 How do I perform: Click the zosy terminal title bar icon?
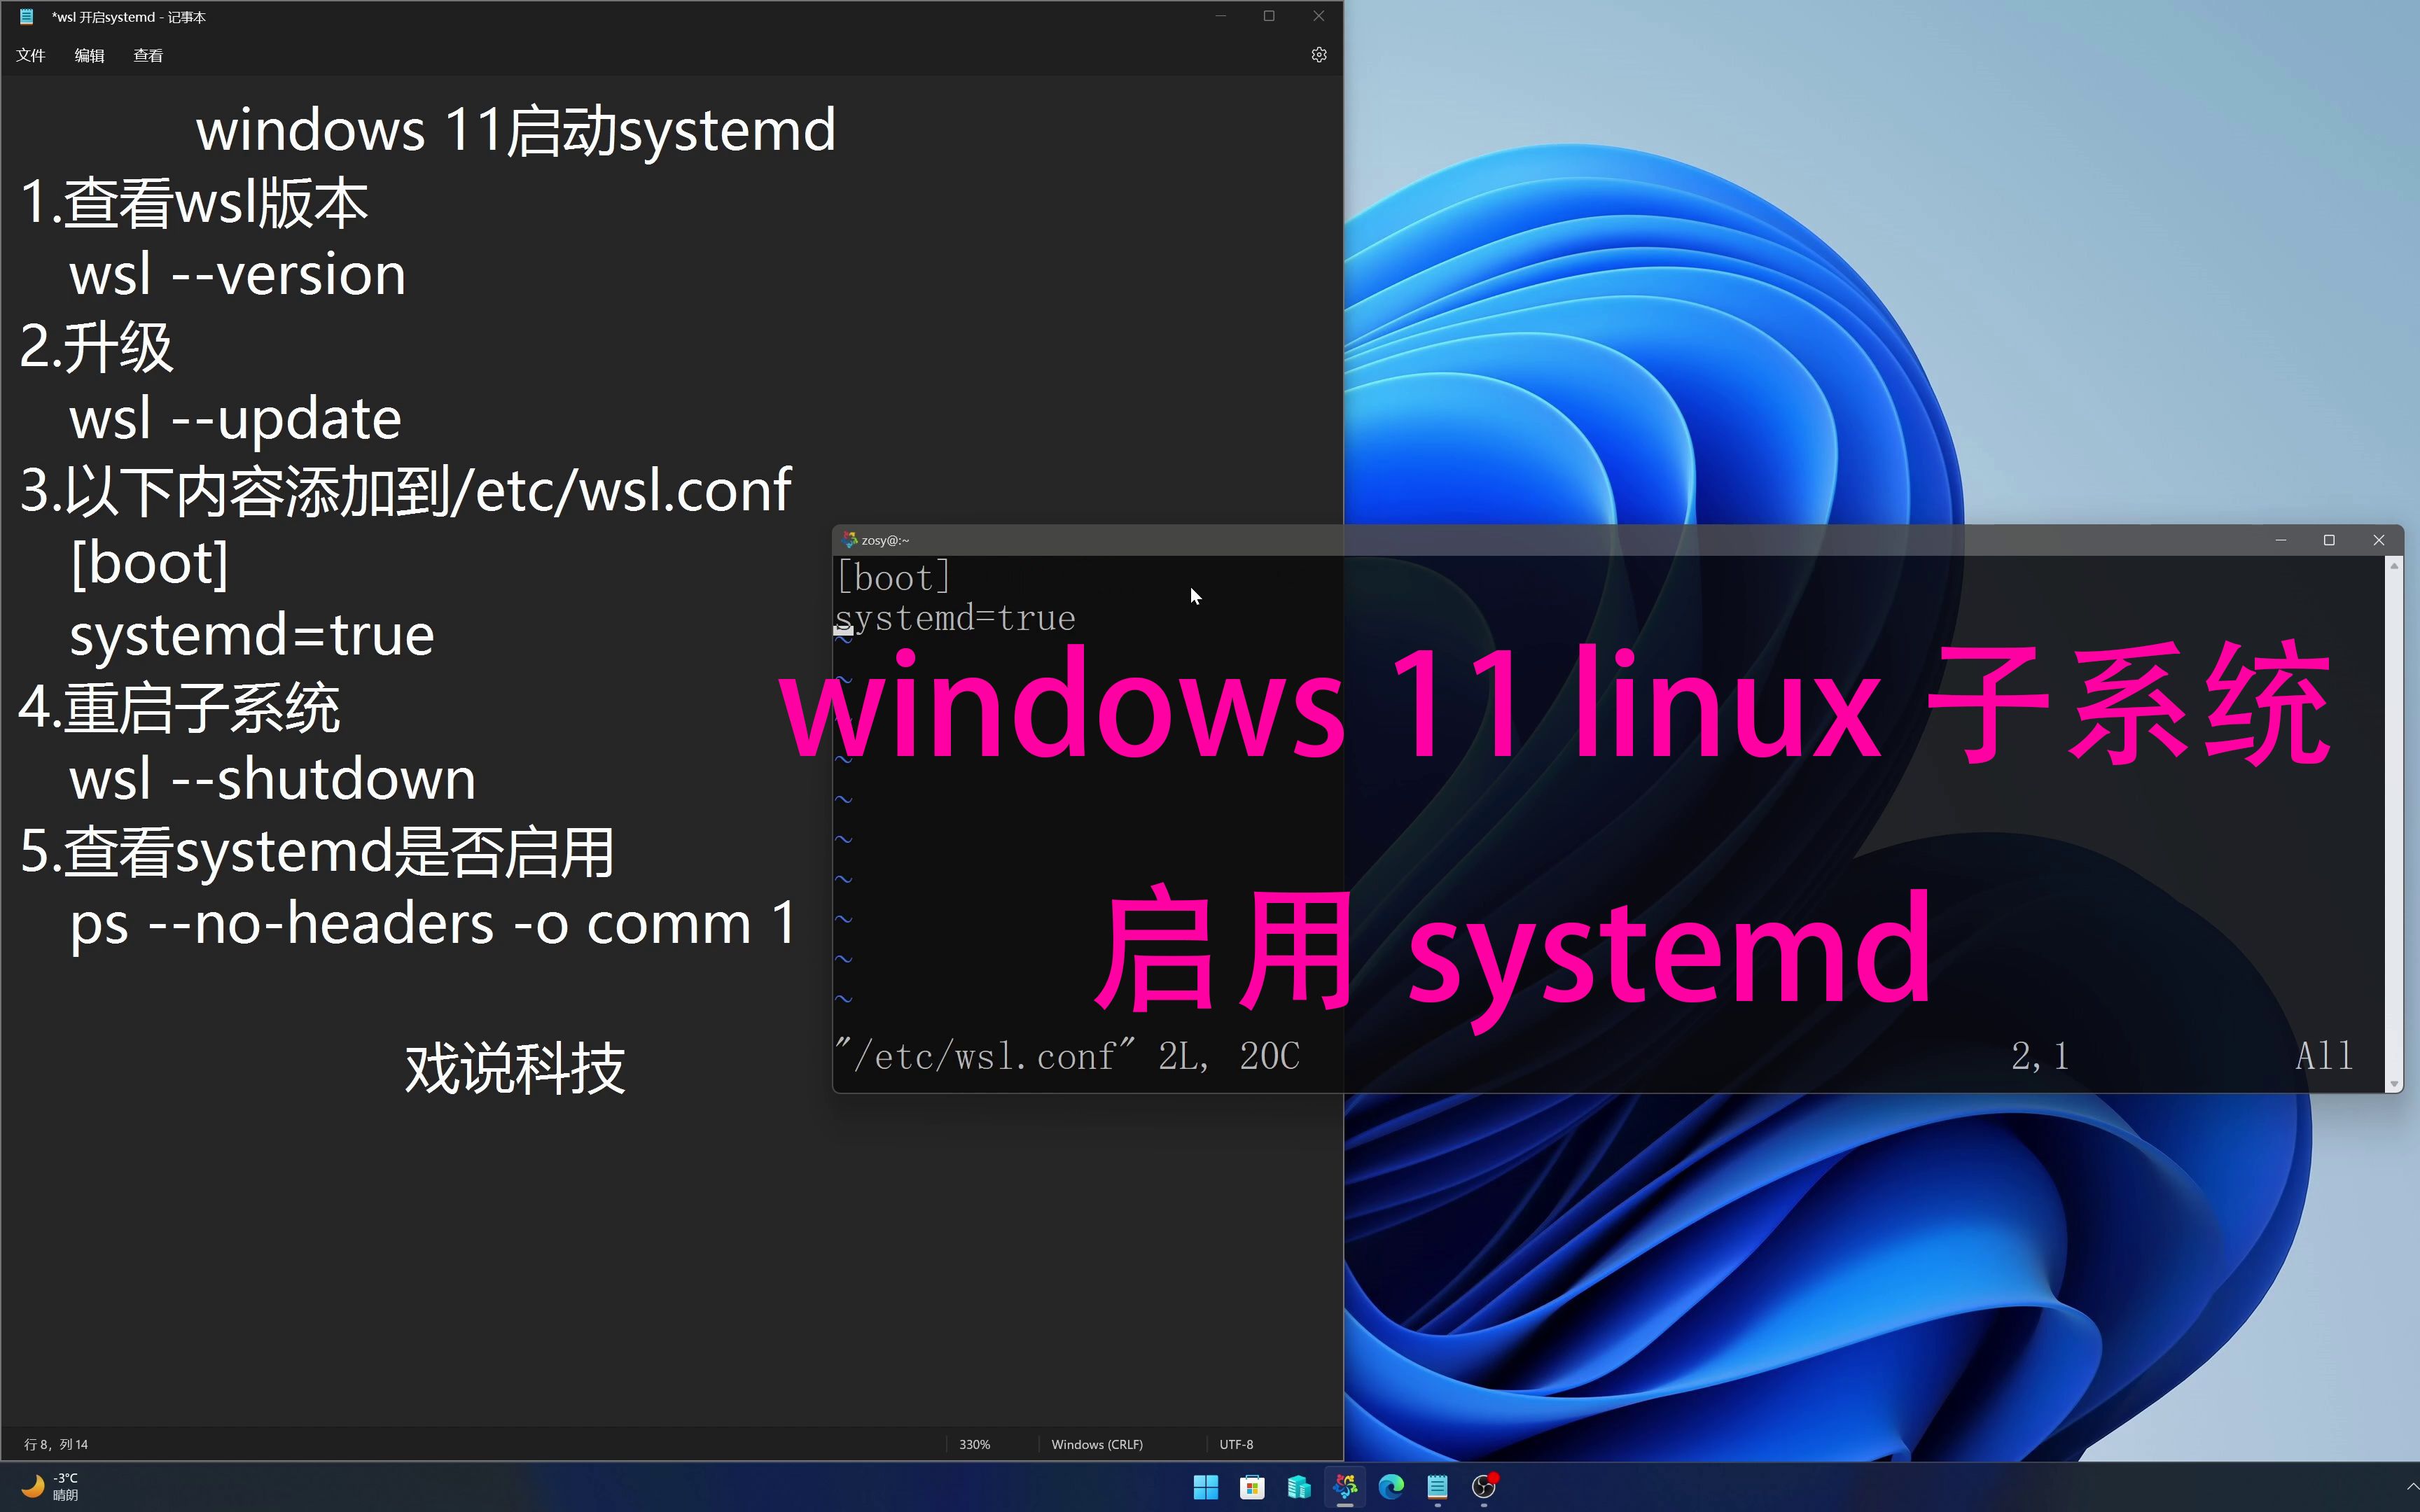(x=849, y=540)
